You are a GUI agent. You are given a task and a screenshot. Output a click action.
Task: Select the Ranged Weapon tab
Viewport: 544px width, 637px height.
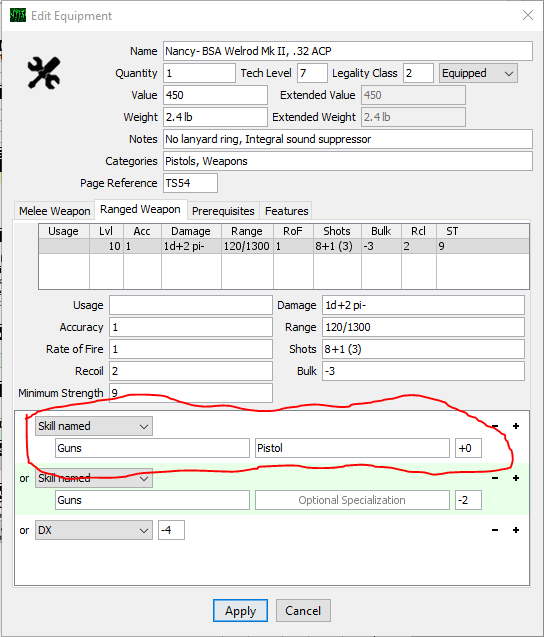[x=141, y=210]
